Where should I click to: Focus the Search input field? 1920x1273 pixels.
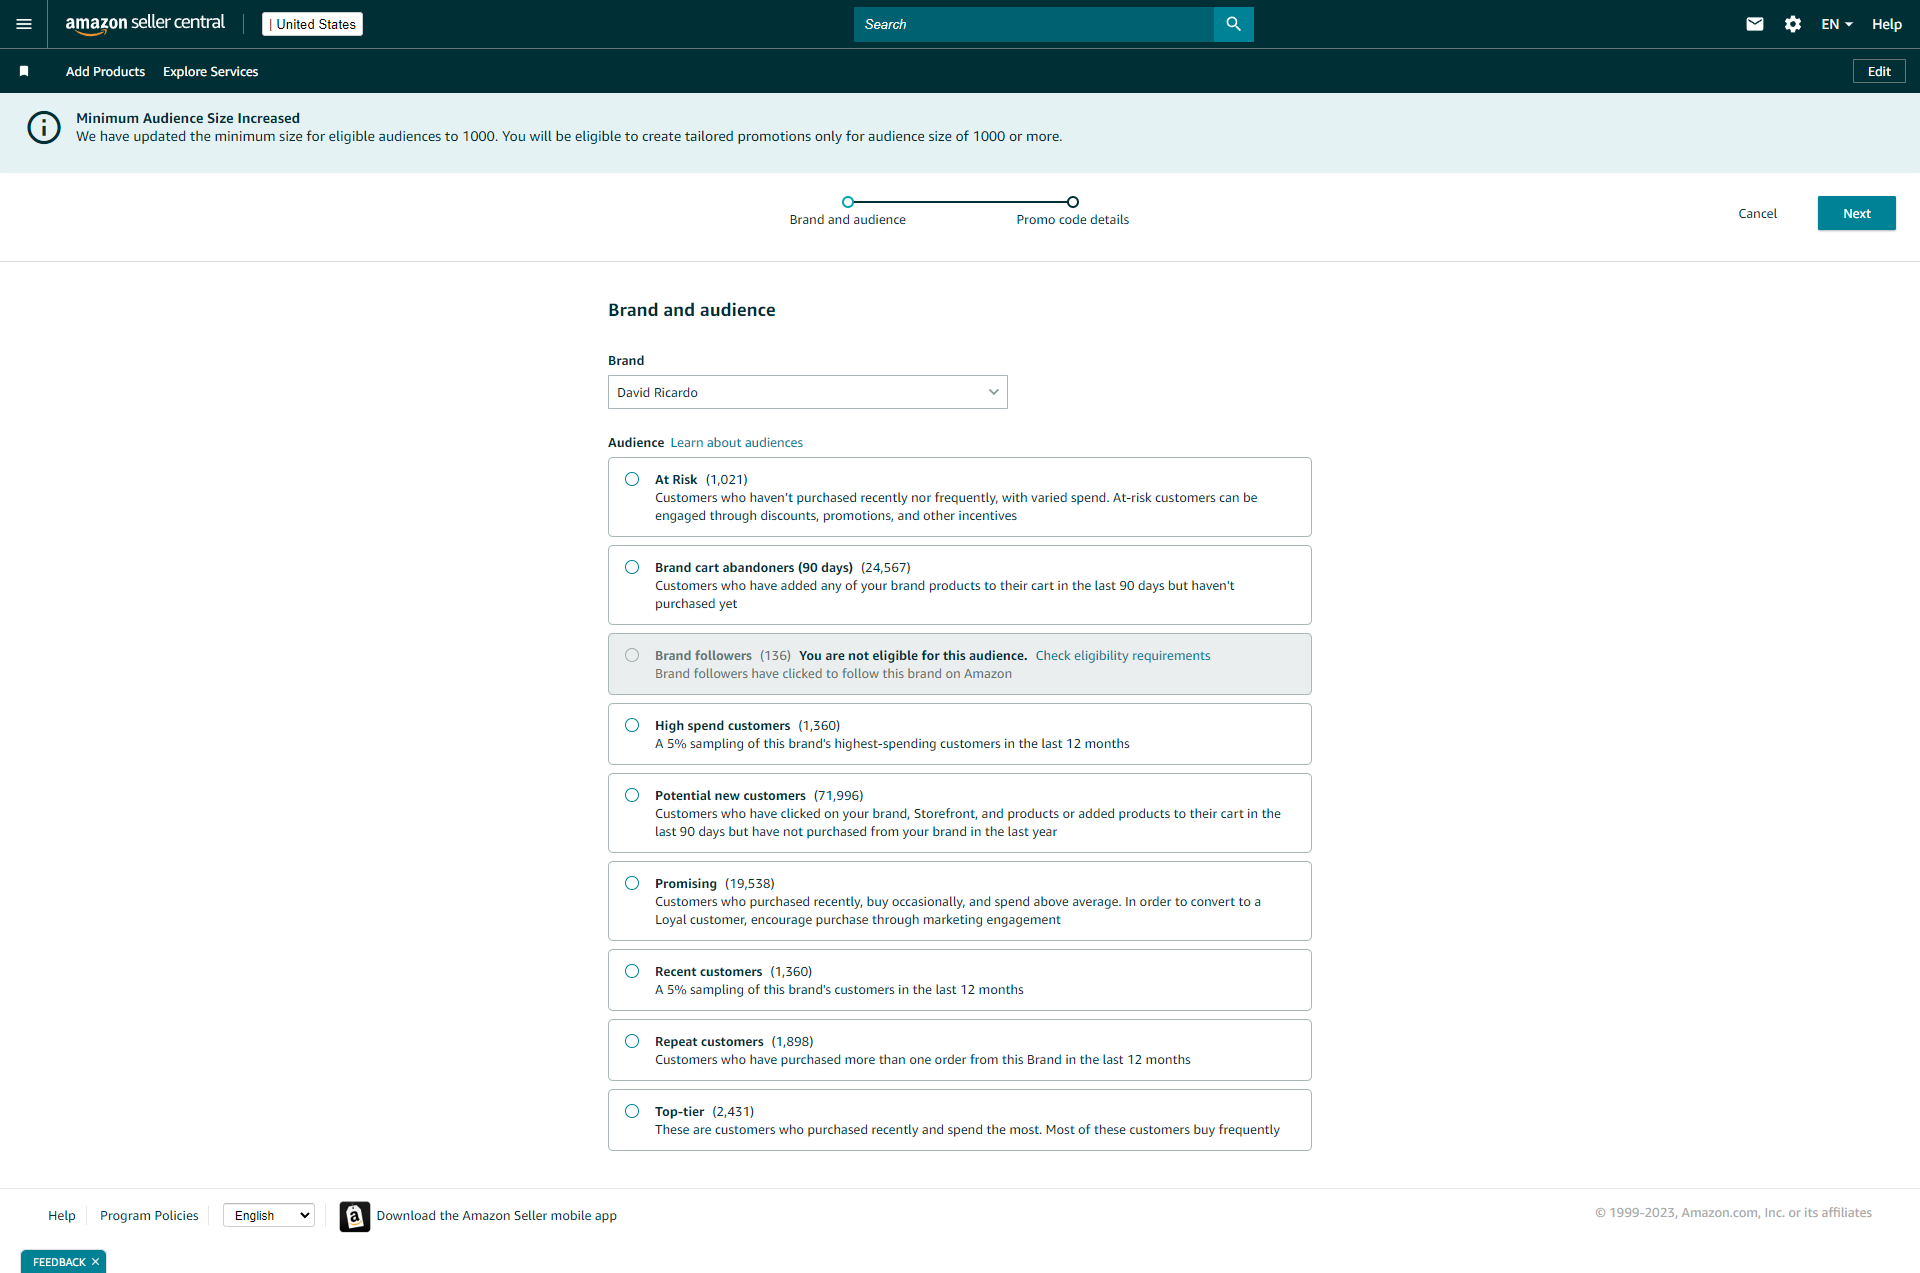(1033, 24)
